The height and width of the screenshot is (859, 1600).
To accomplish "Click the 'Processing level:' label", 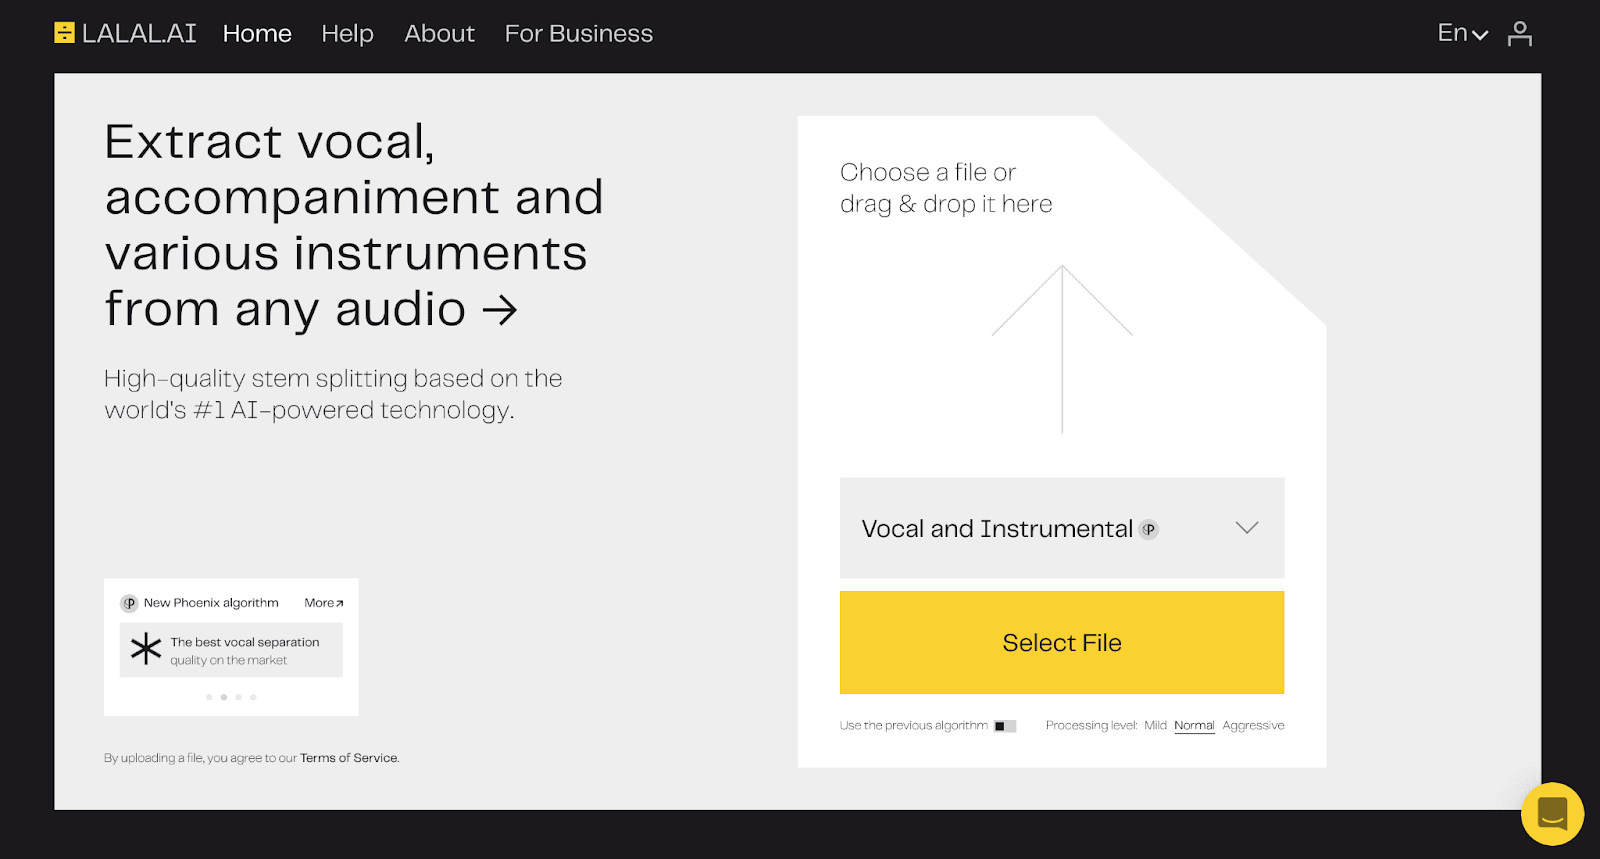I will [1092, 726].
